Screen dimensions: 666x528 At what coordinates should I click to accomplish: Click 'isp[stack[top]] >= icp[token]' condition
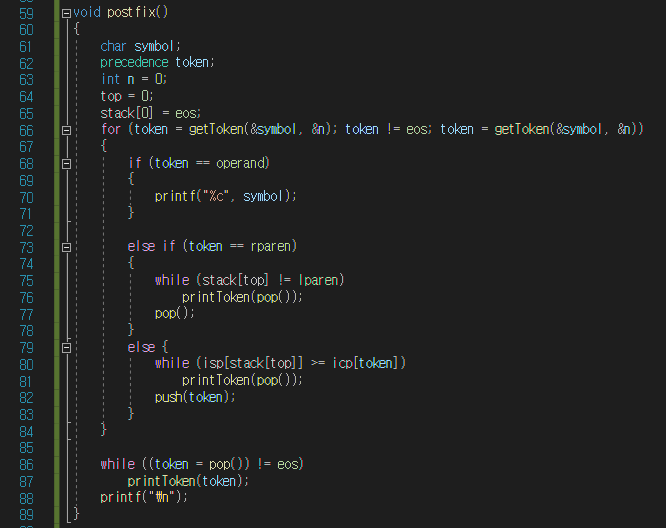tap(301, 363)
